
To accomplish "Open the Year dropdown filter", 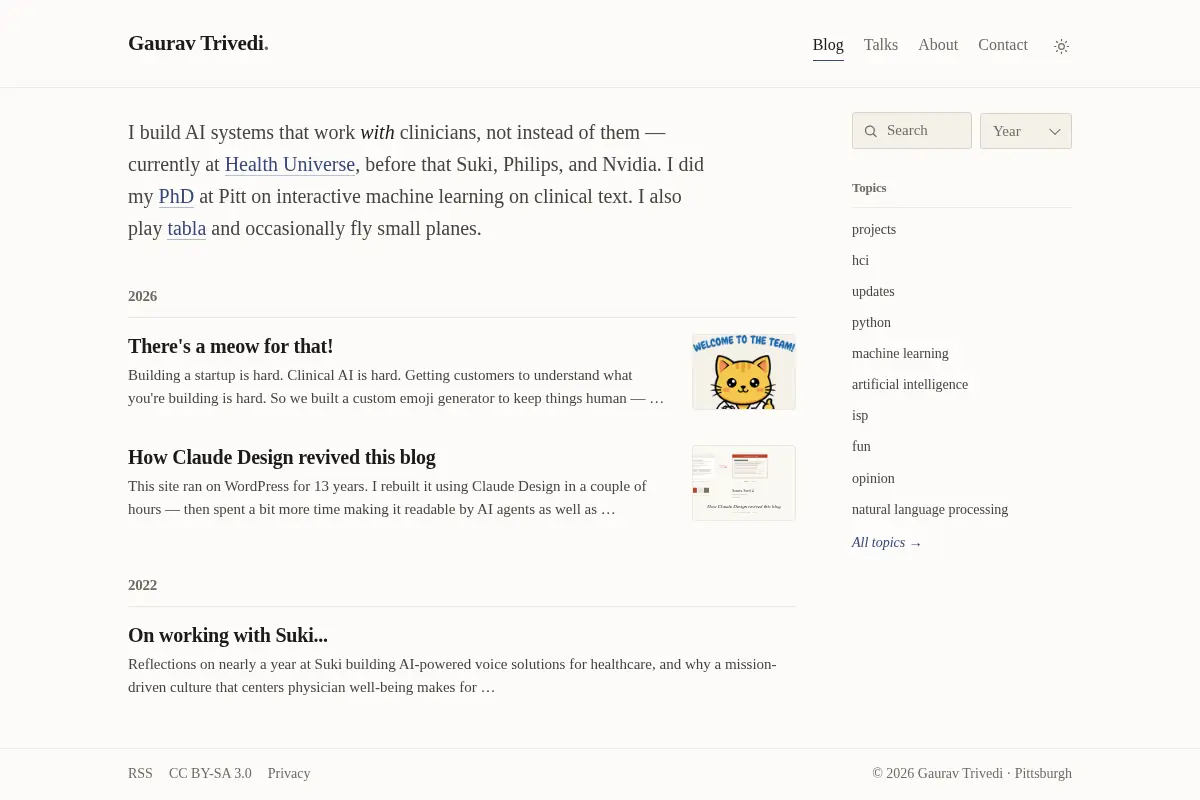I will click(1026, 131).
